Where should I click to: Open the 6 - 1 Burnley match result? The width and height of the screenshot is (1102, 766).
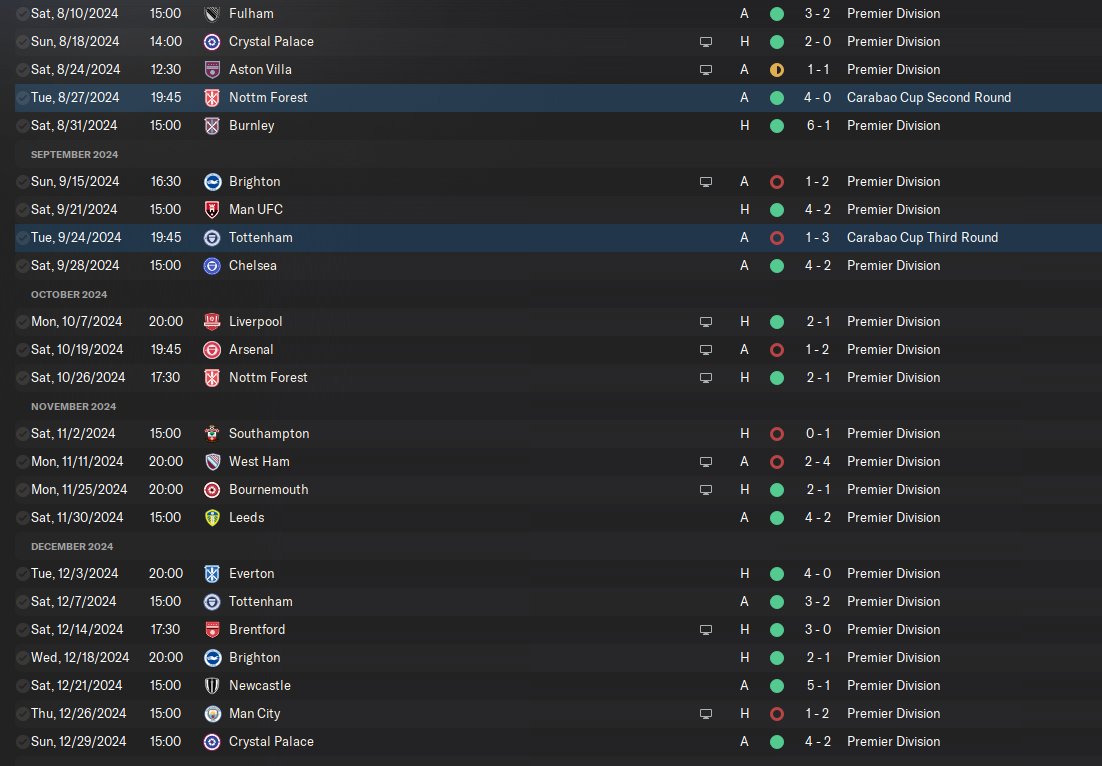tap(818, 126)
